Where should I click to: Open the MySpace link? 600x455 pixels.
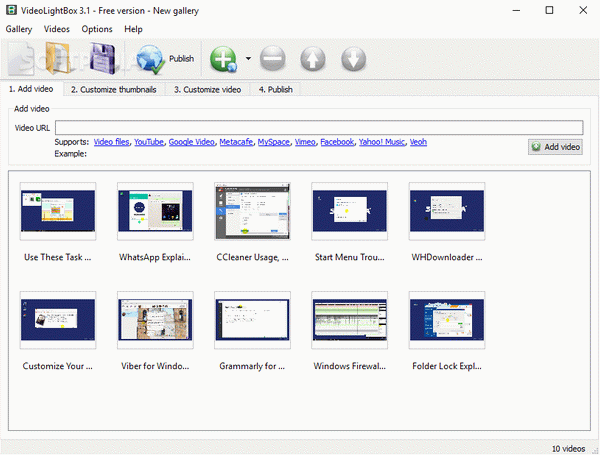[274, 142]
